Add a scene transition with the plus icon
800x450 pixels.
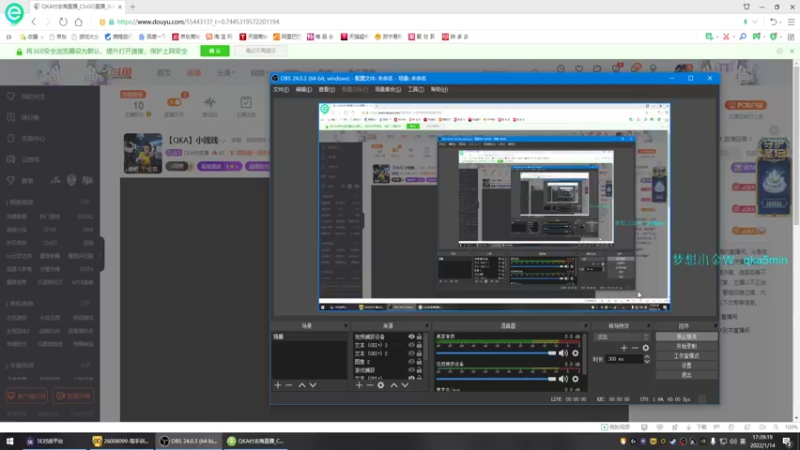pyautogui.click(x=623, y=348)
